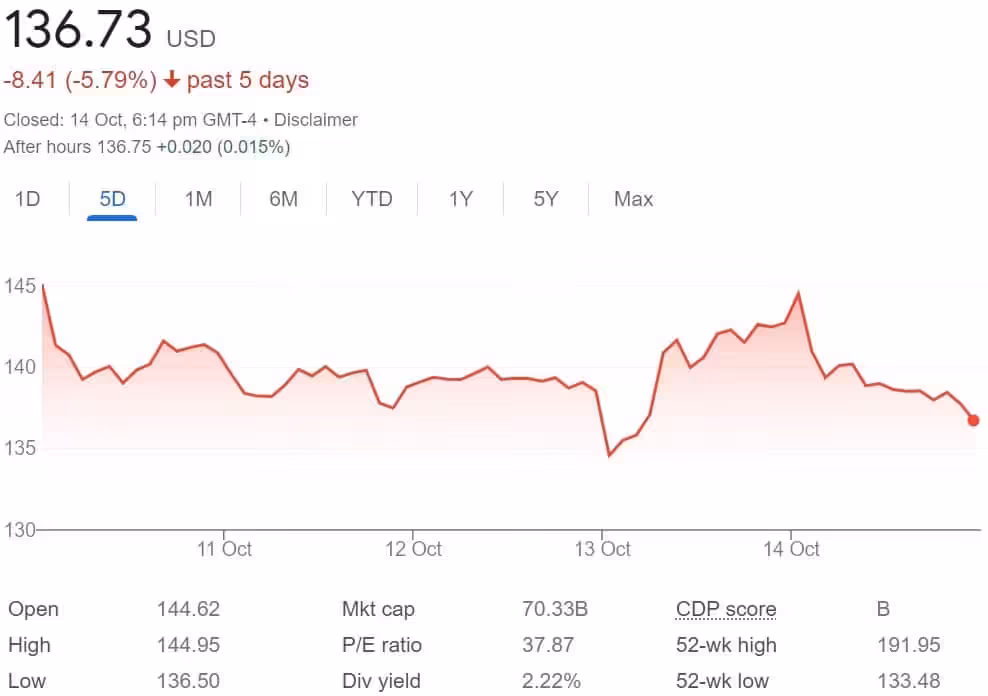
Task: Switch to the 1D chart view
Action: (x=27, y=199)
